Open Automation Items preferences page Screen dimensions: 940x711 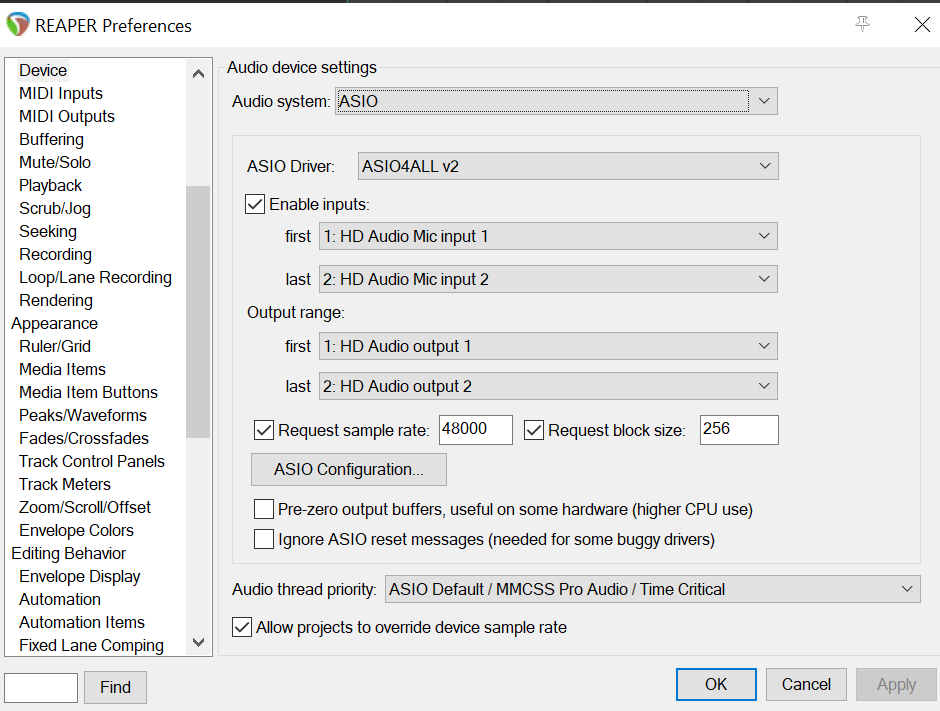[x=82, y=622]
